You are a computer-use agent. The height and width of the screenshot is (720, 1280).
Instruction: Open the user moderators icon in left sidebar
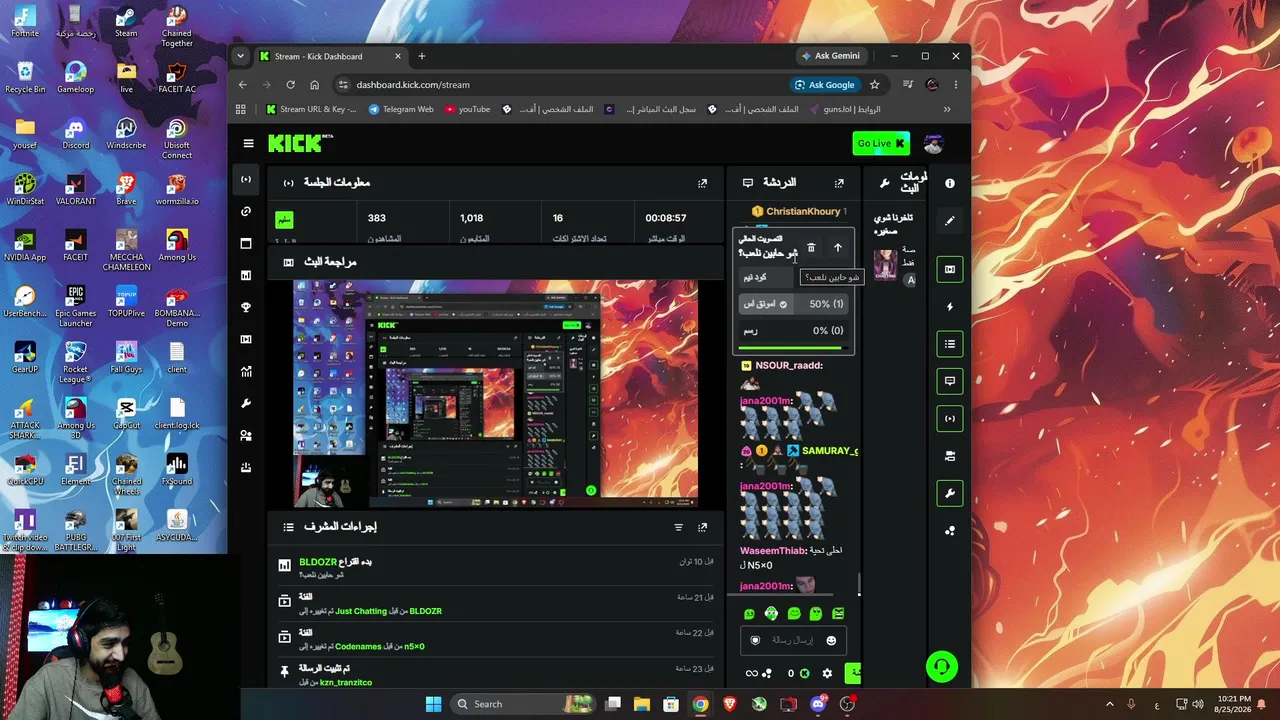(x=246, y=436)
